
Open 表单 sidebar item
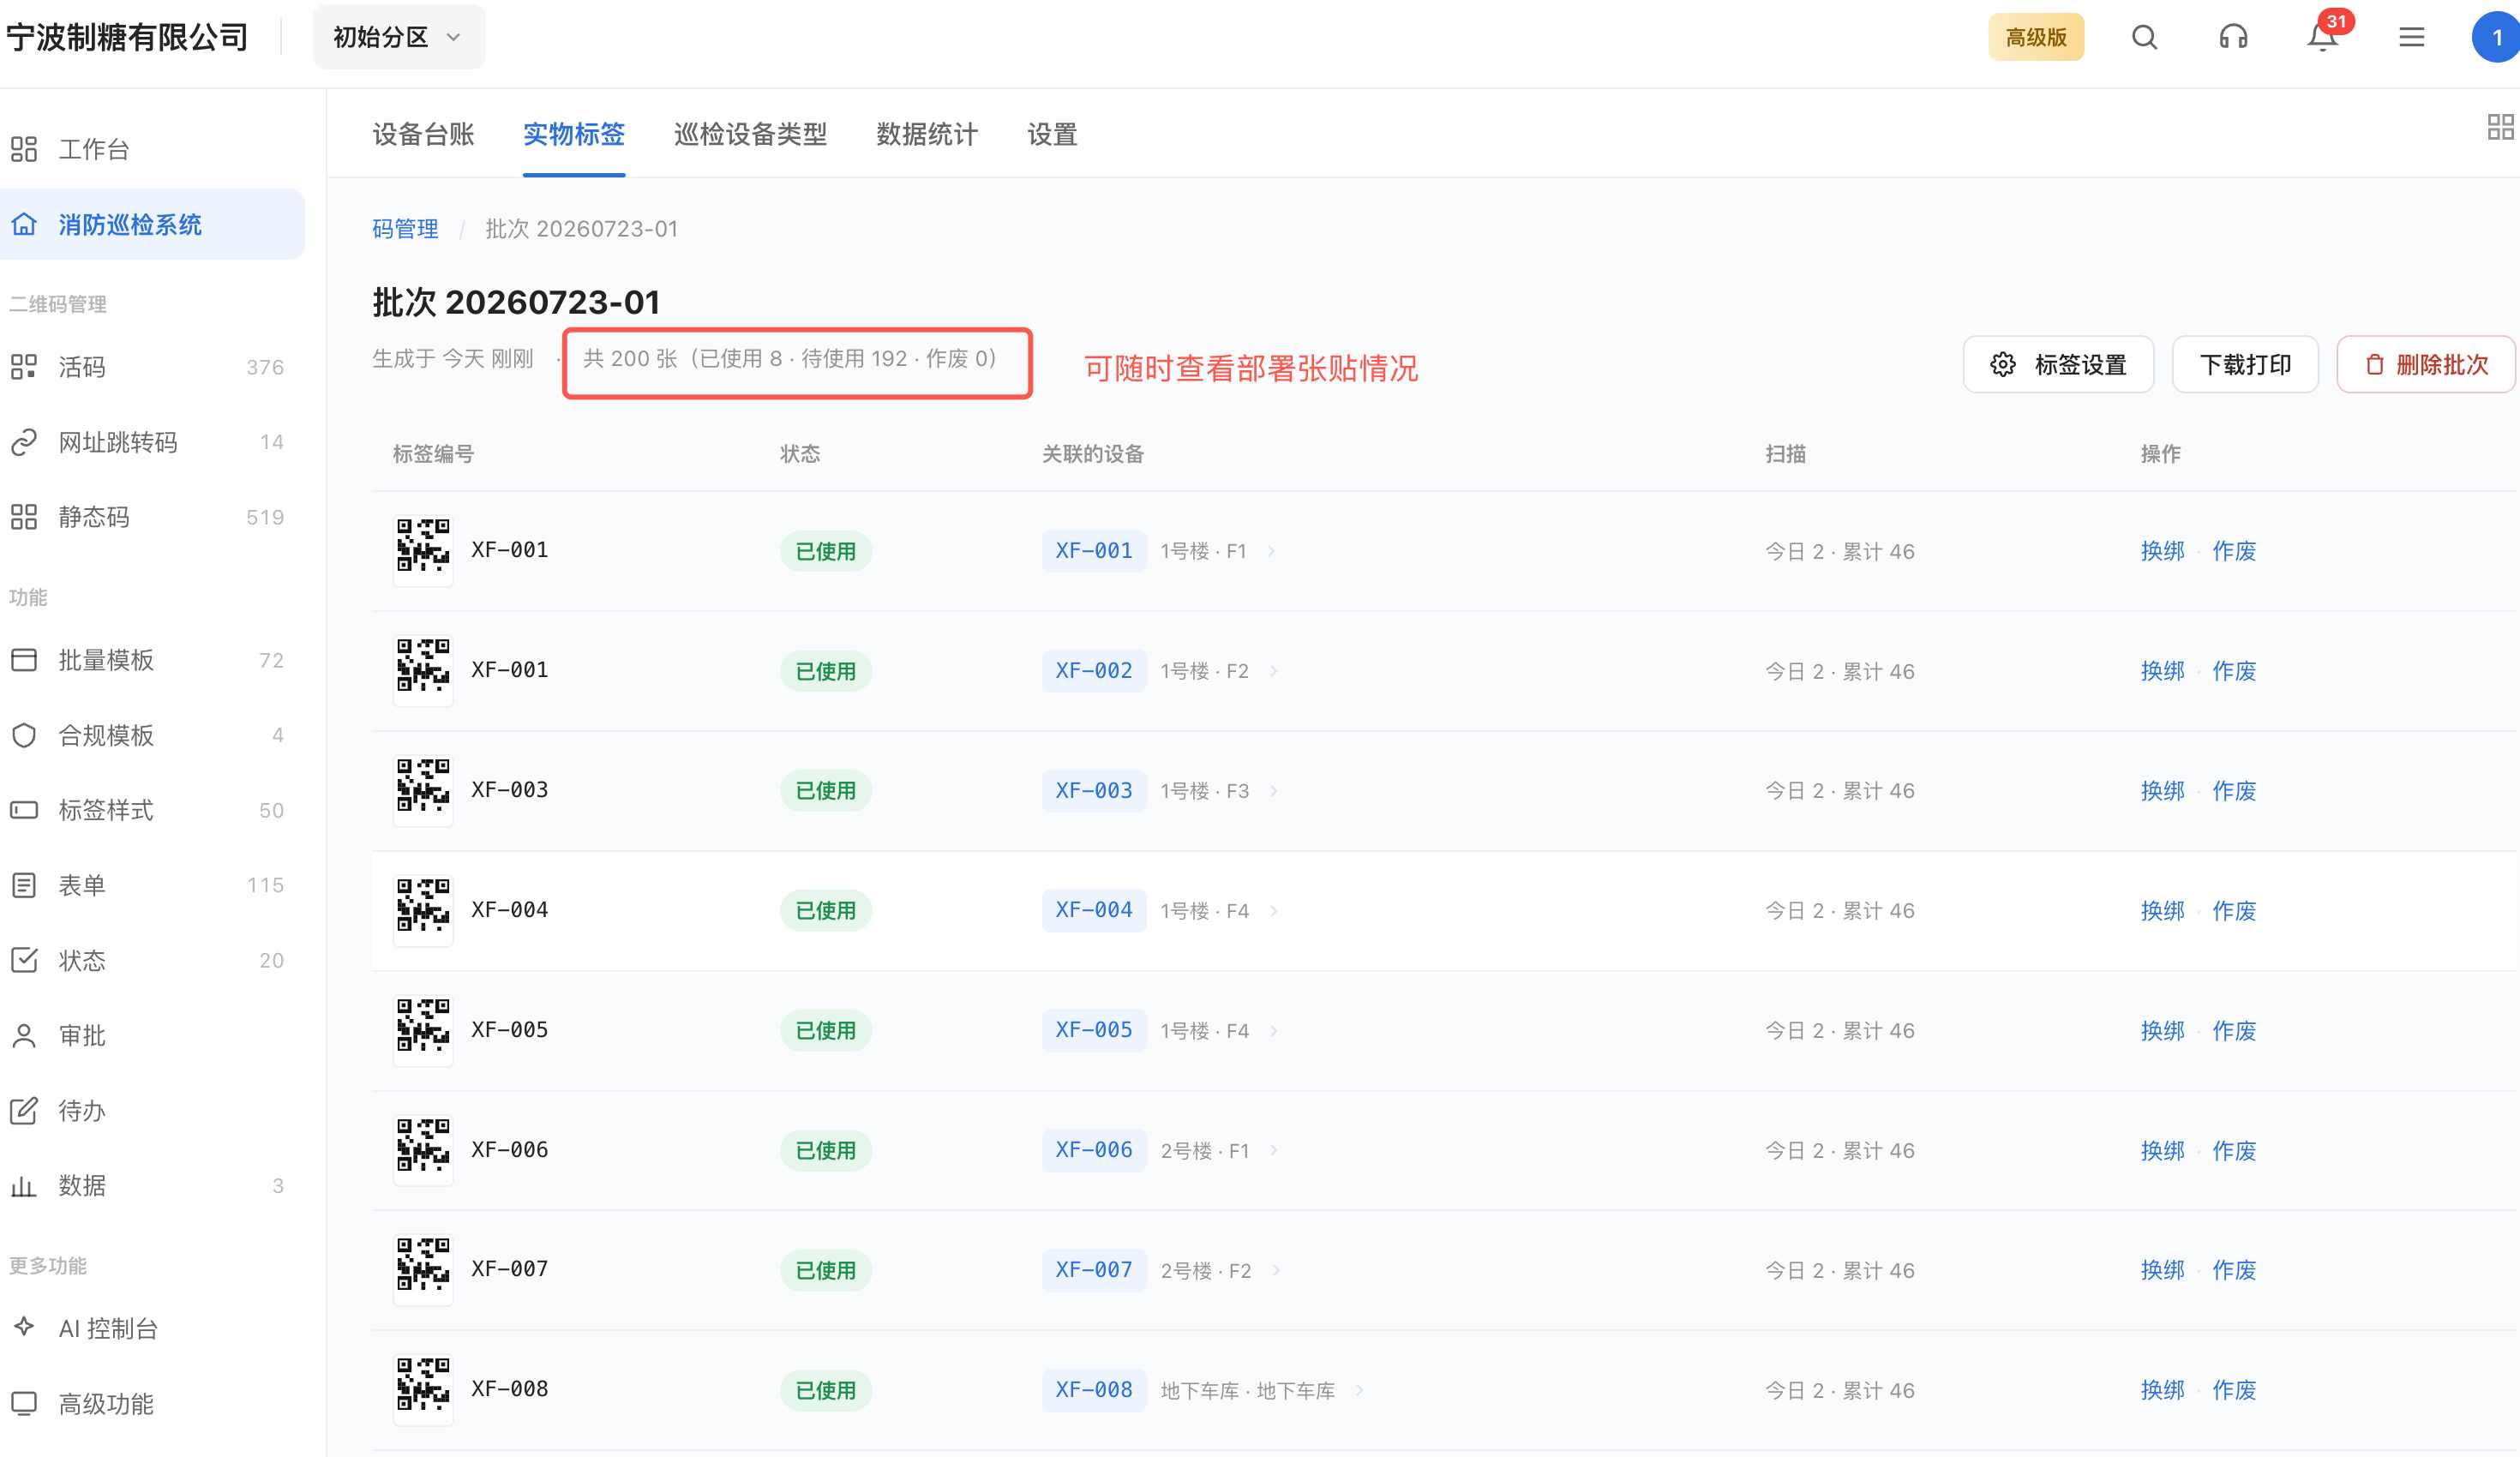tap(152, 885)
